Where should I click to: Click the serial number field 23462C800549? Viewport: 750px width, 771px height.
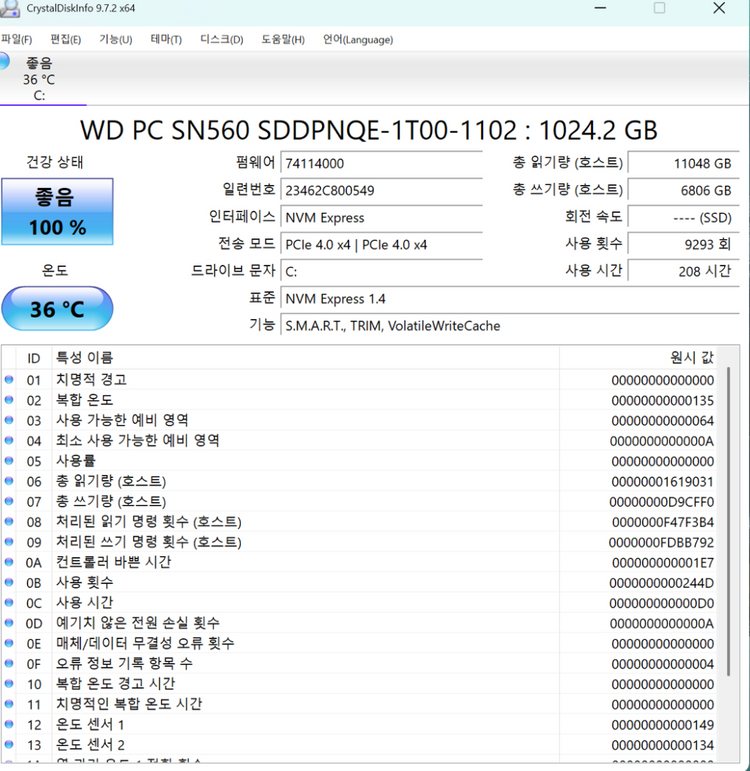381,190
